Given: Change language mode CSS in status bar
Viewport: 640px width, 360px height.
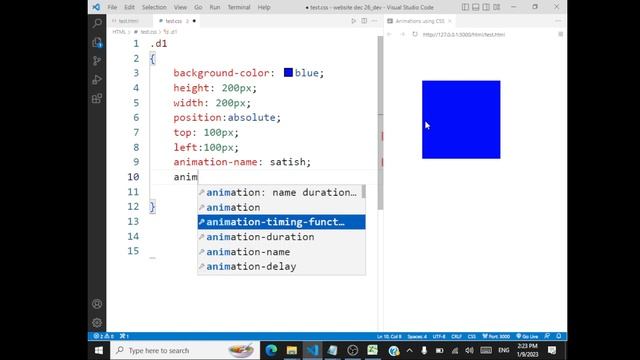Looking at the screenshot, I should point(471,336).
